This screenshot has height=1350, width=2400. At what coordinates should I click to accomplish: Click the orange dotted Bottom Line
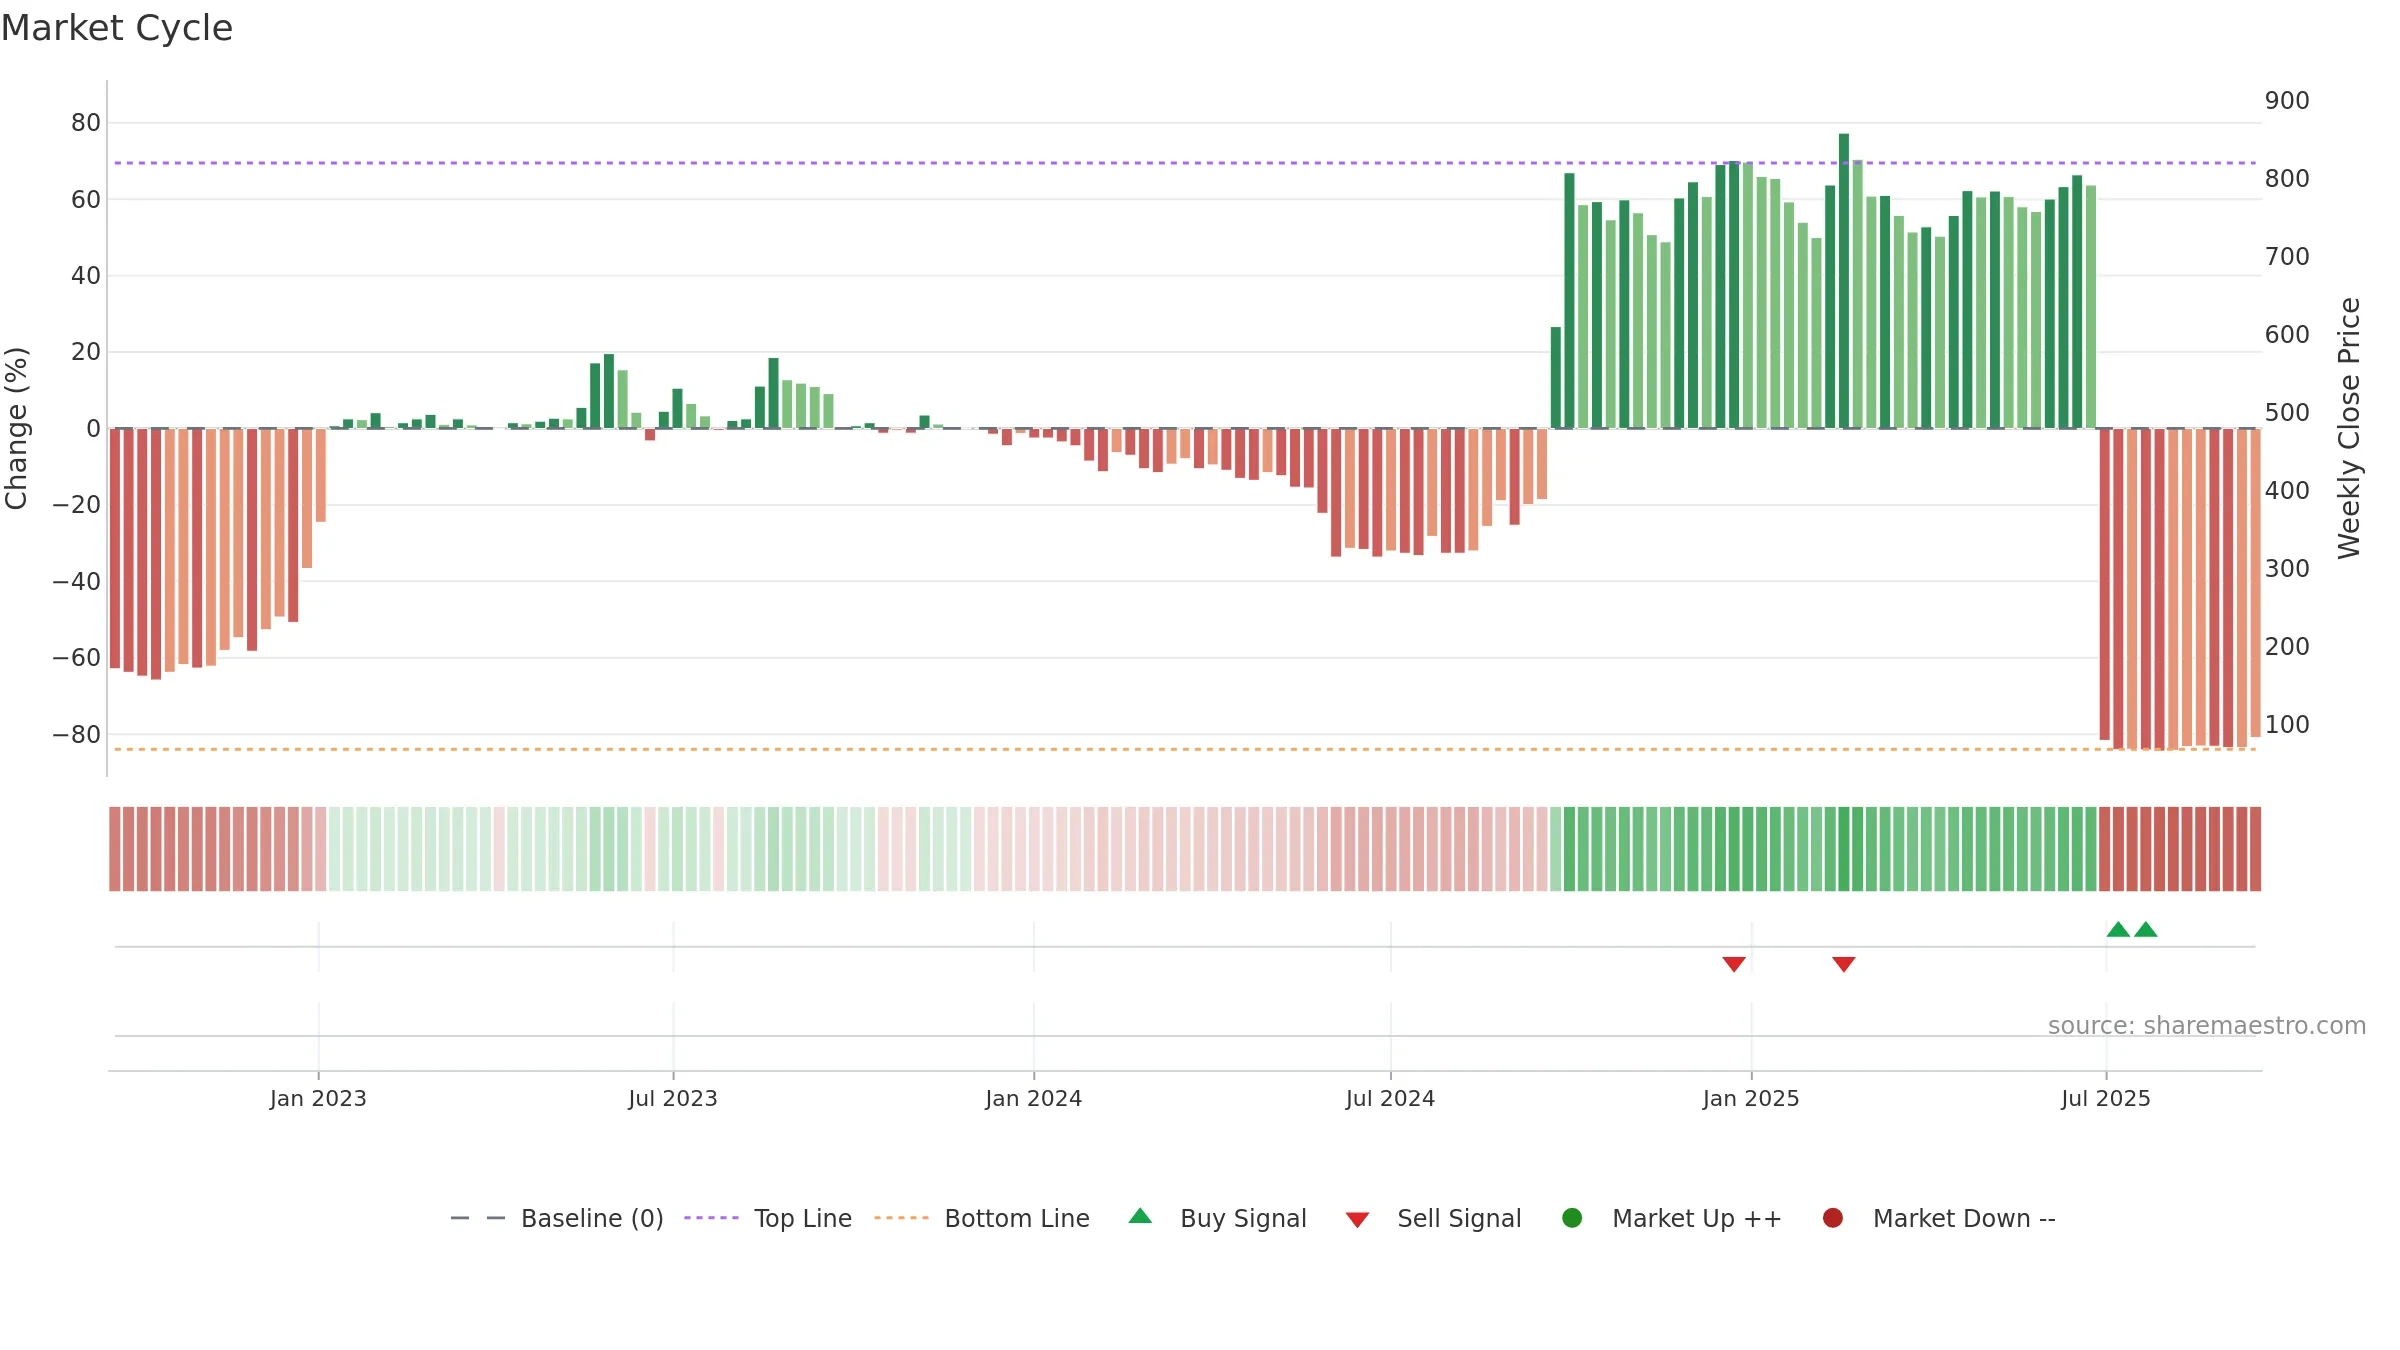(1185, 749)
